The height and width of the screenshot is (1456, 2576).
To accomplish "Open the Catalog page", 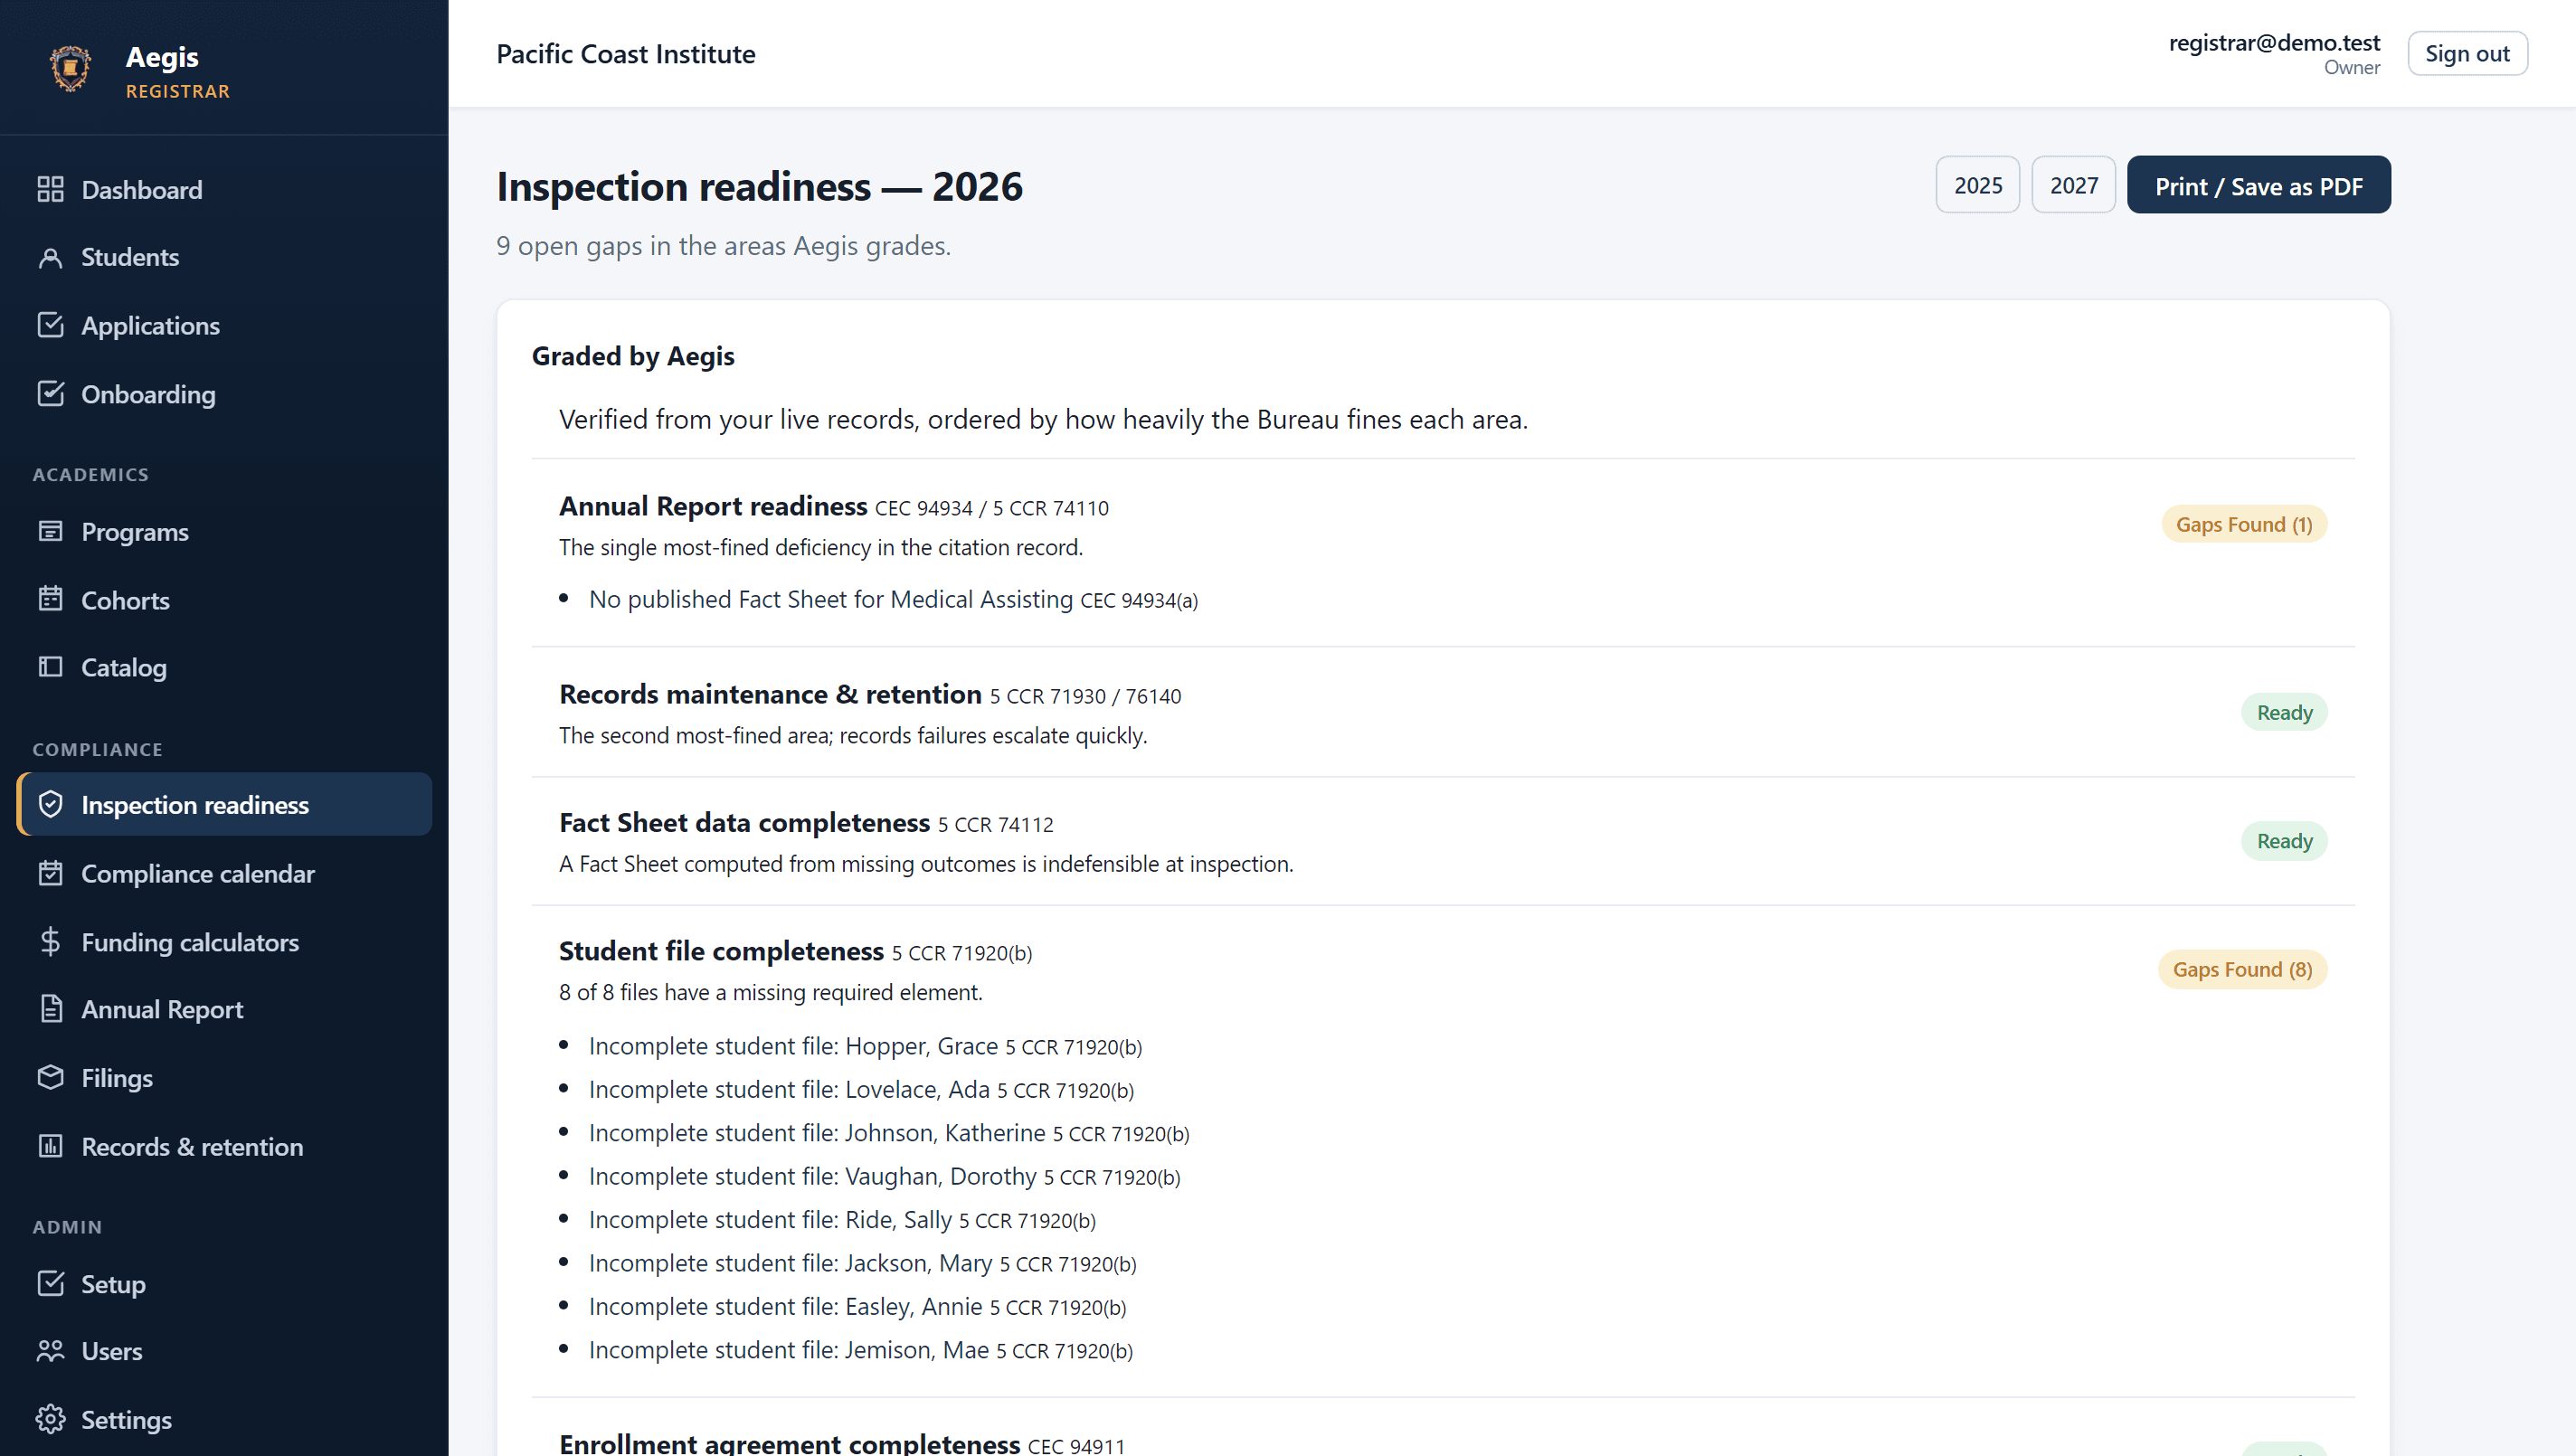I will (x=224, y=667).
